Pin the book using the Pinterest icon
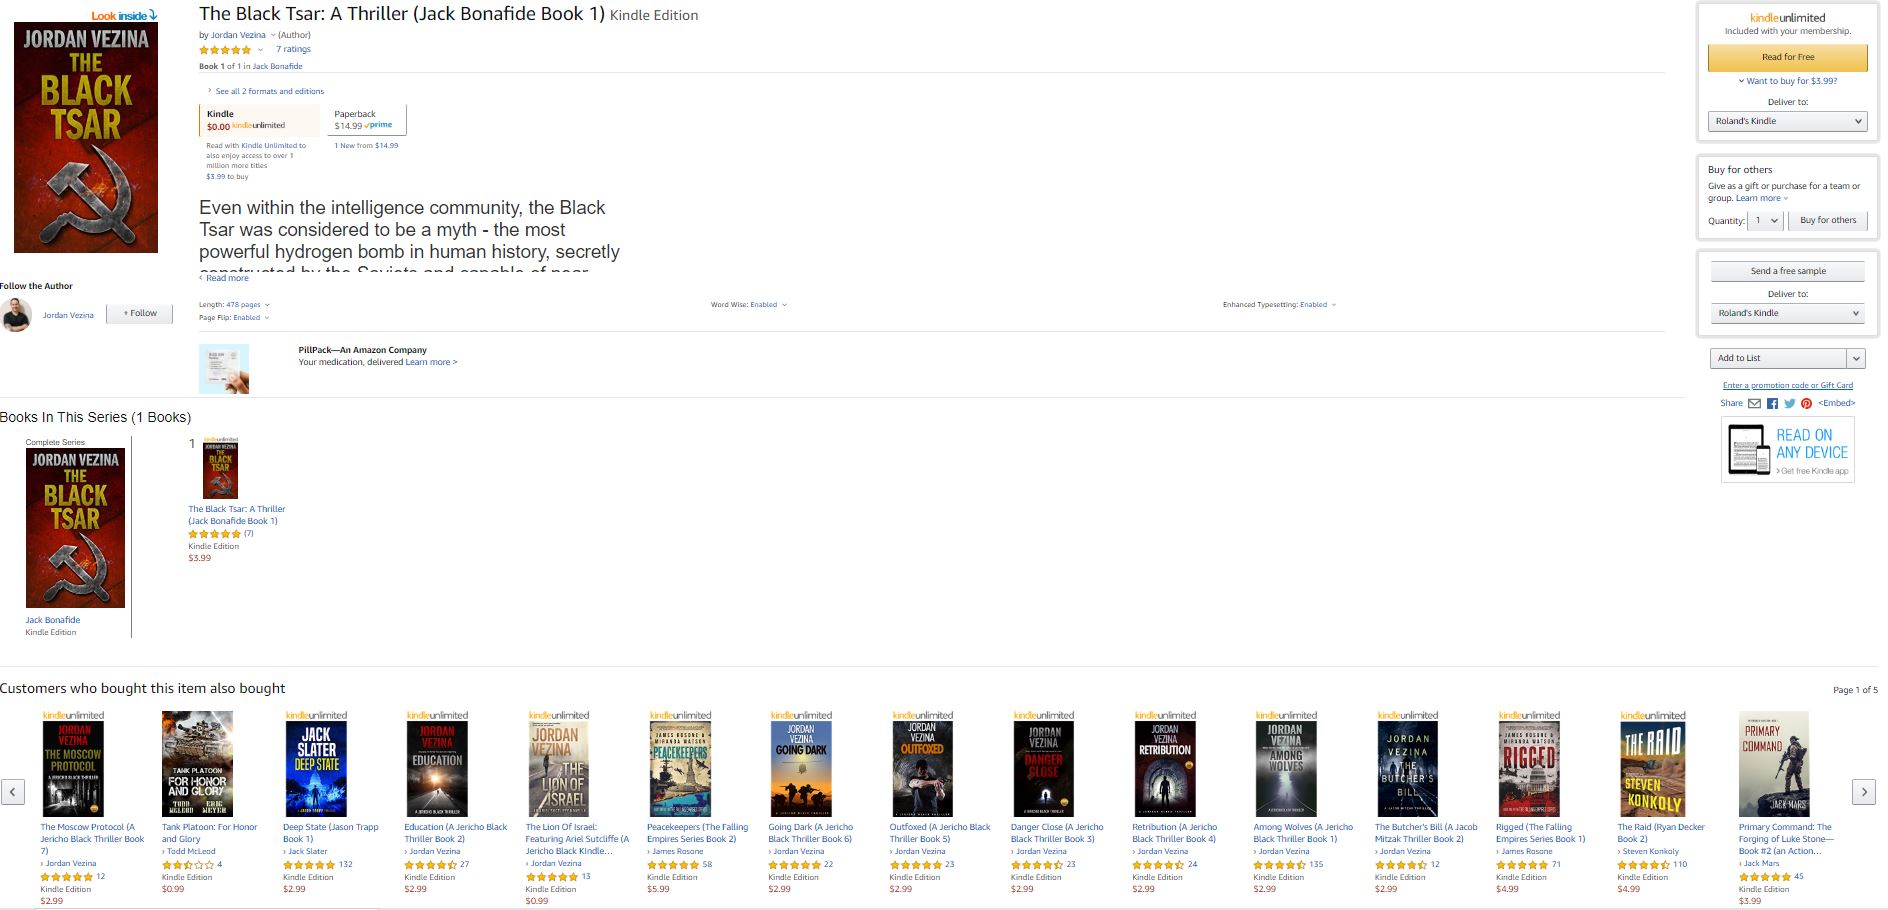The image size is (1888, 910). click(1806, 404)
